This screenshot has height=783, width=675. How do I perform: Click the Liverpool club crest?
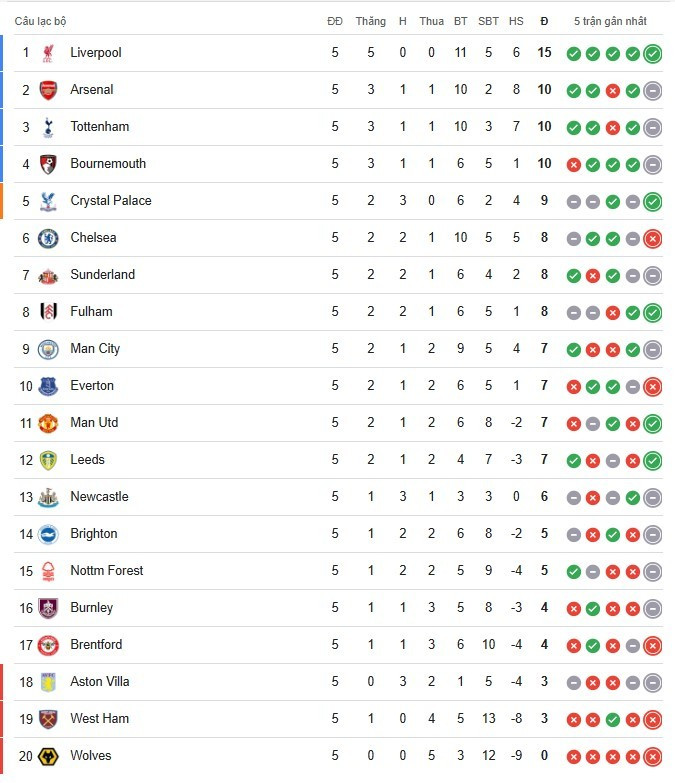click(48, 53)
